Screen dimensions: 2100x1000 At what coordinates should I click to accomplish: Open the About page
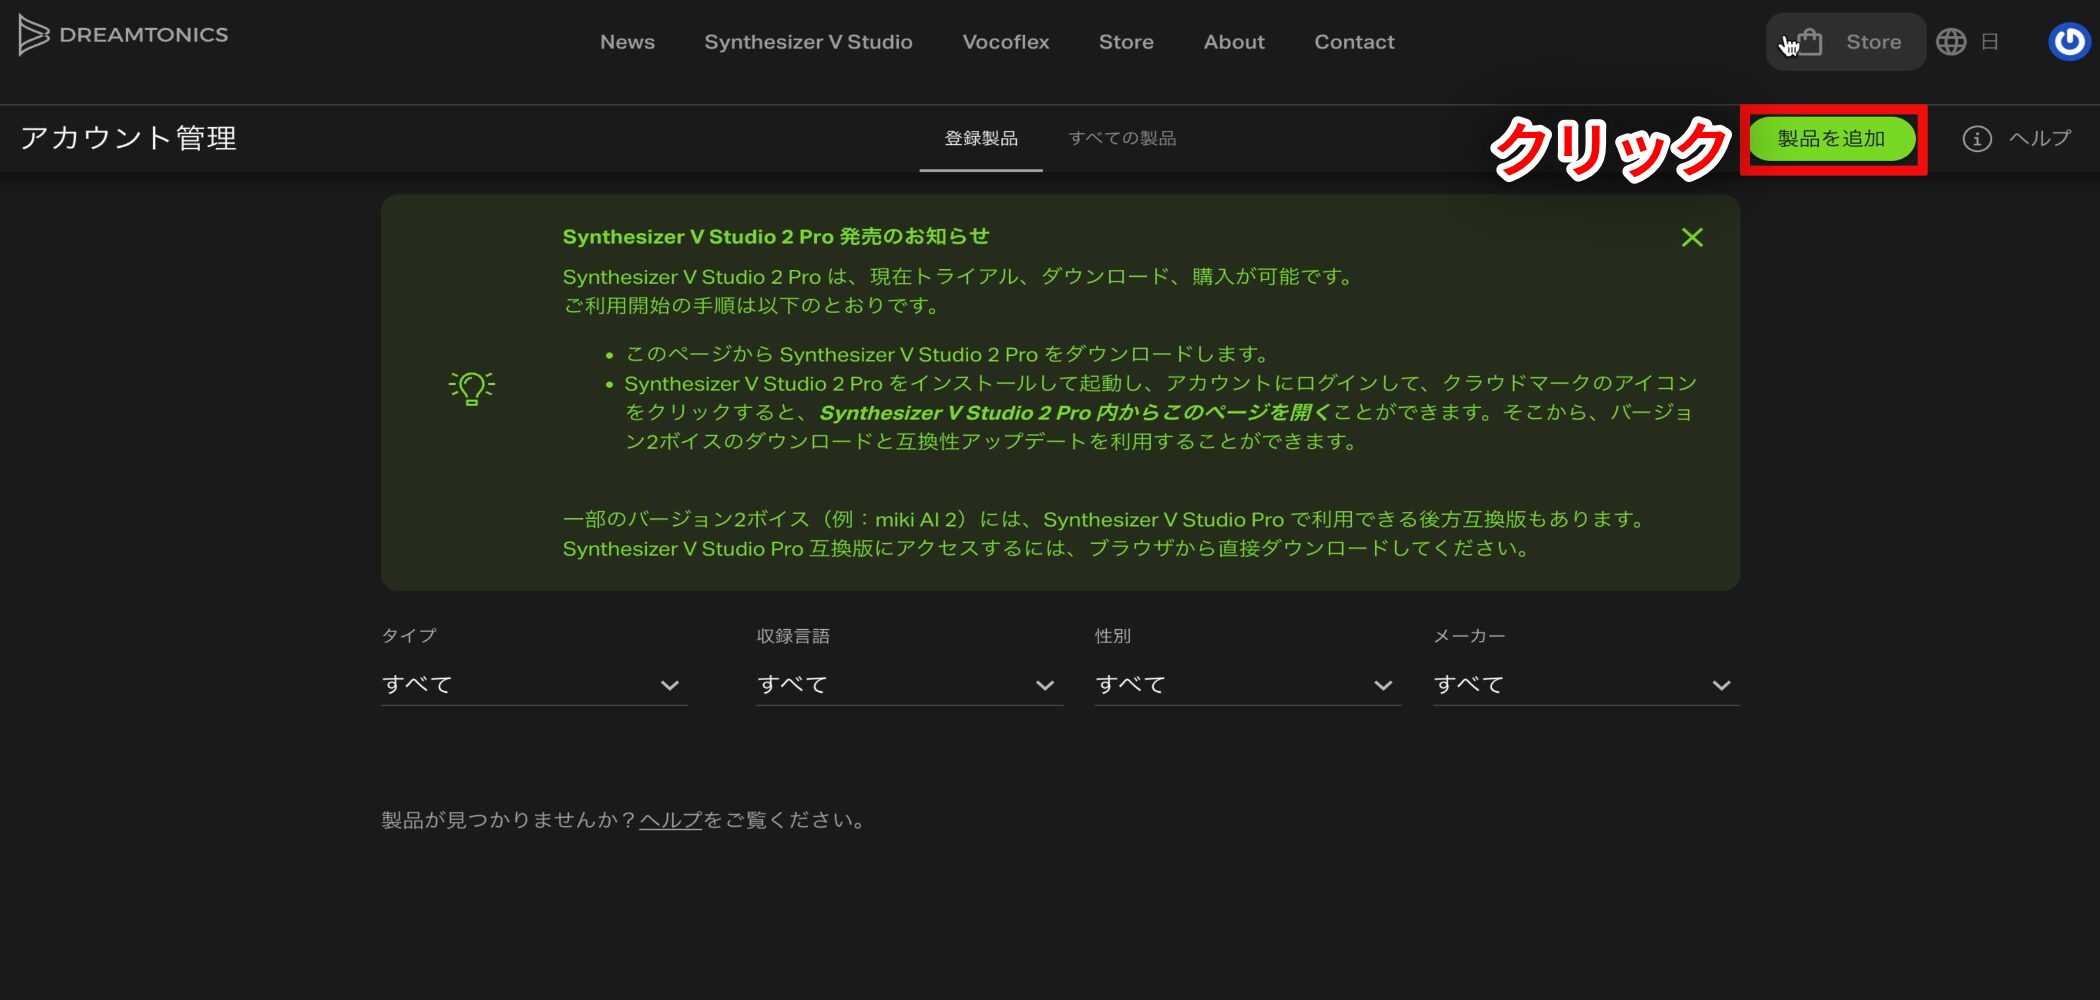[1234, 42]
